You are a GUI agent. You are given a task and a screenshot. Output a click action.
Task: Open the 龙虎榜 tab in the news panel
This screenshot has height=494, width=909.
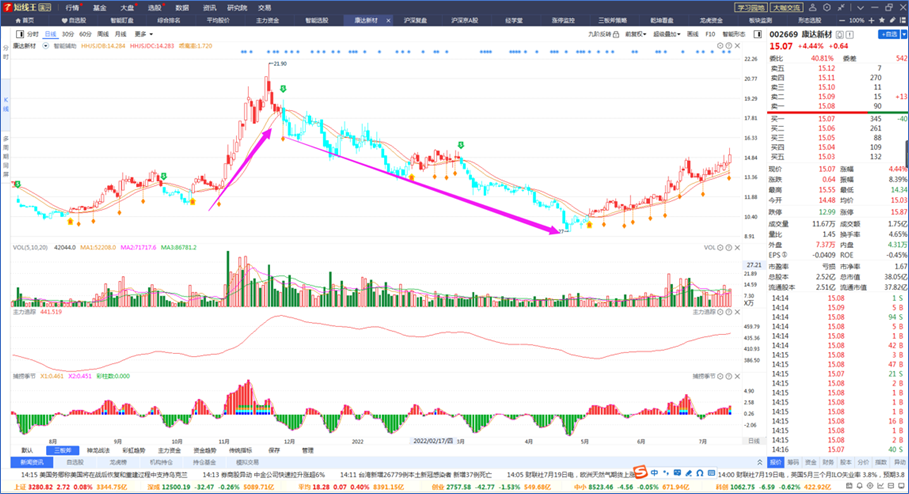click(x=118, y=462)
